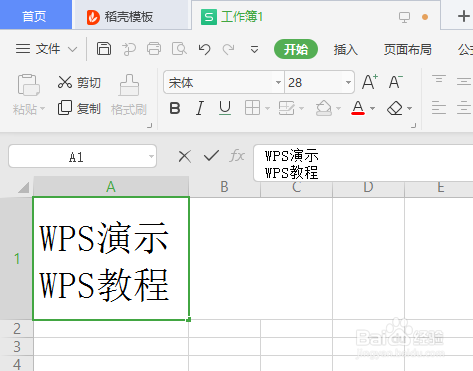Click the eraser clear formatting icon
Screen dimensions: 473x371
pos(395,108)
